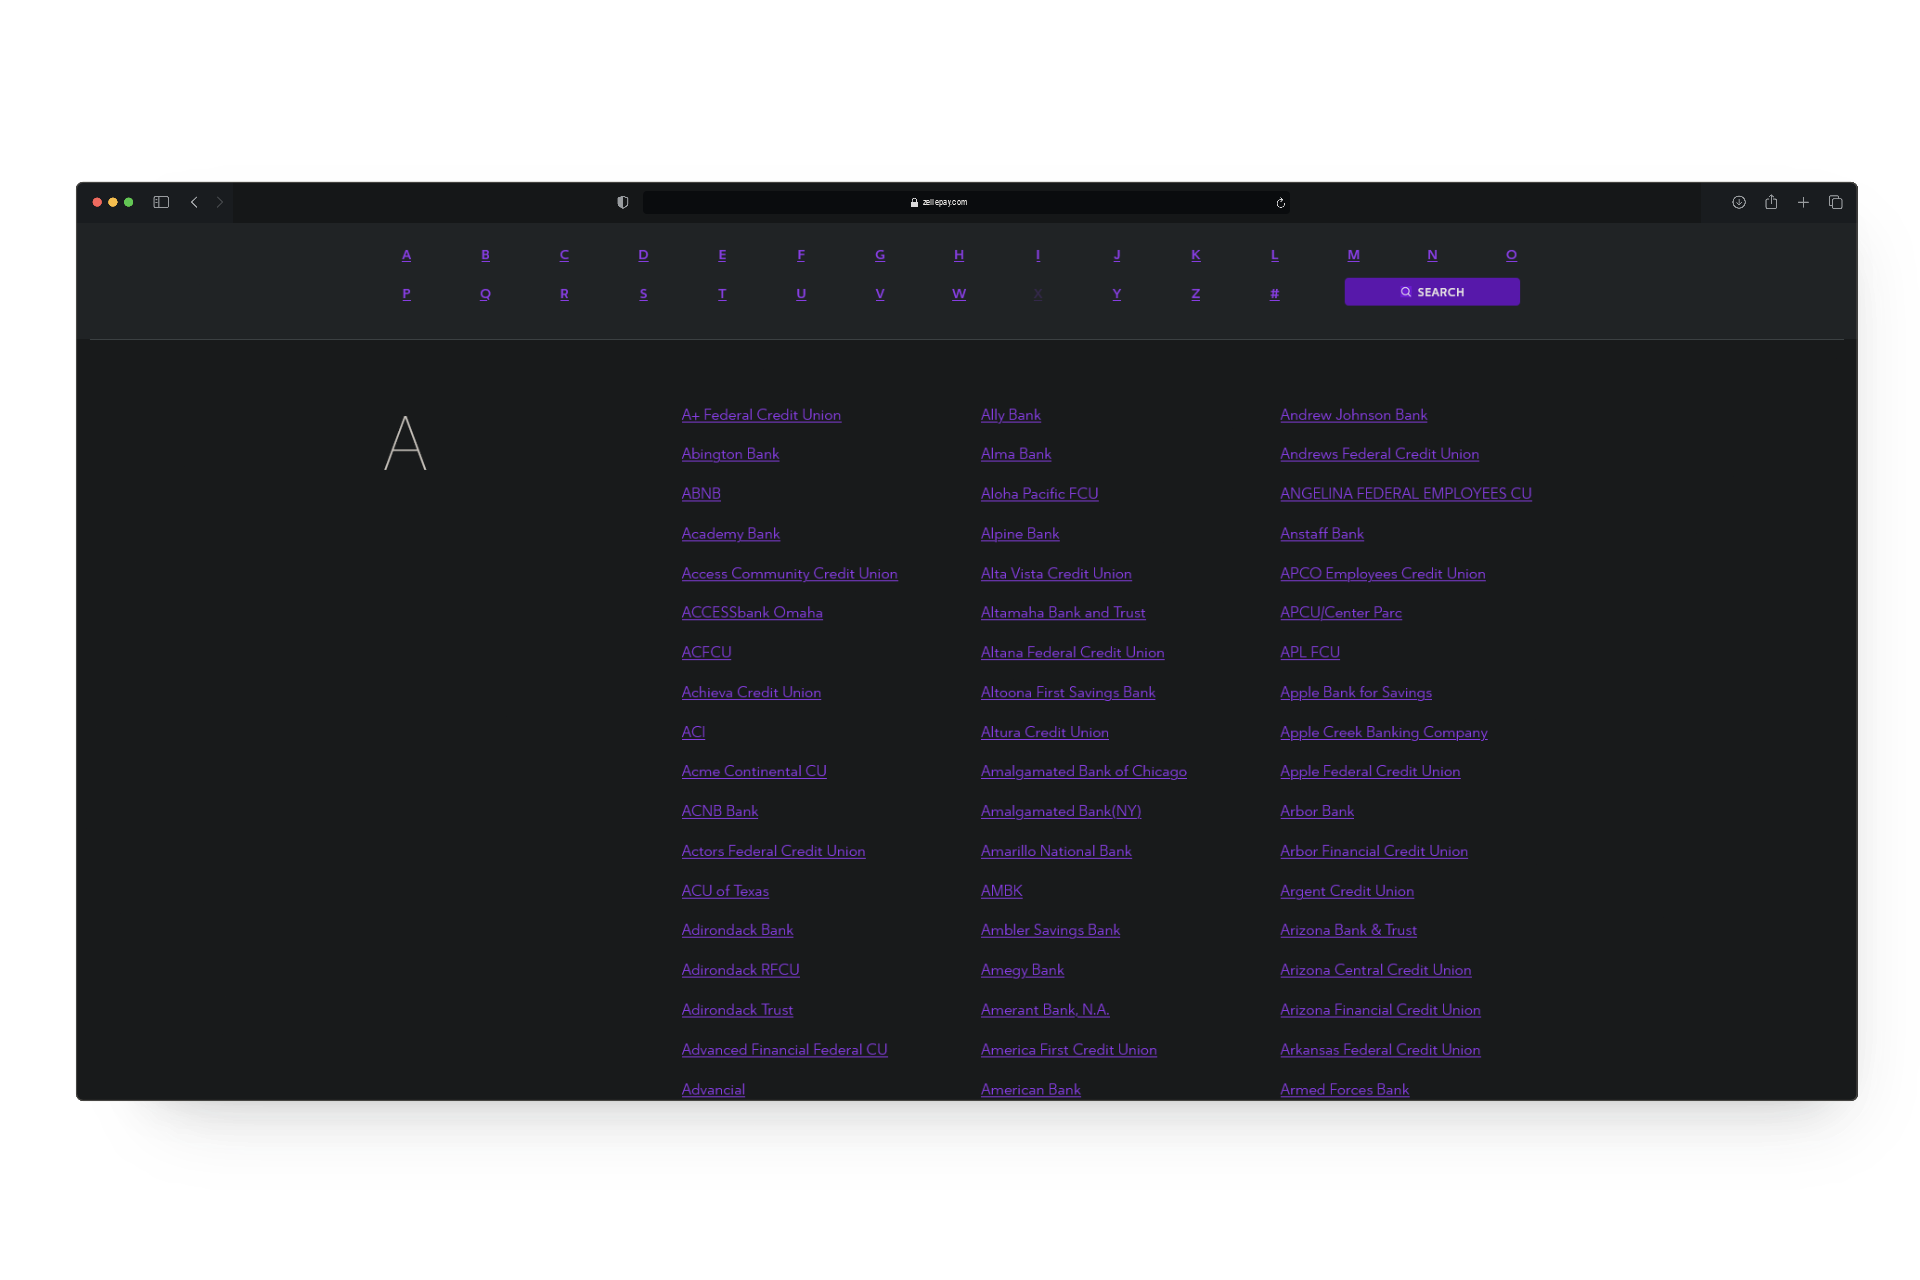The width and height of the screenshot is (1920, 1280).
Task: Click Apple Bank for Savings link
Action: click(1355, 692)
